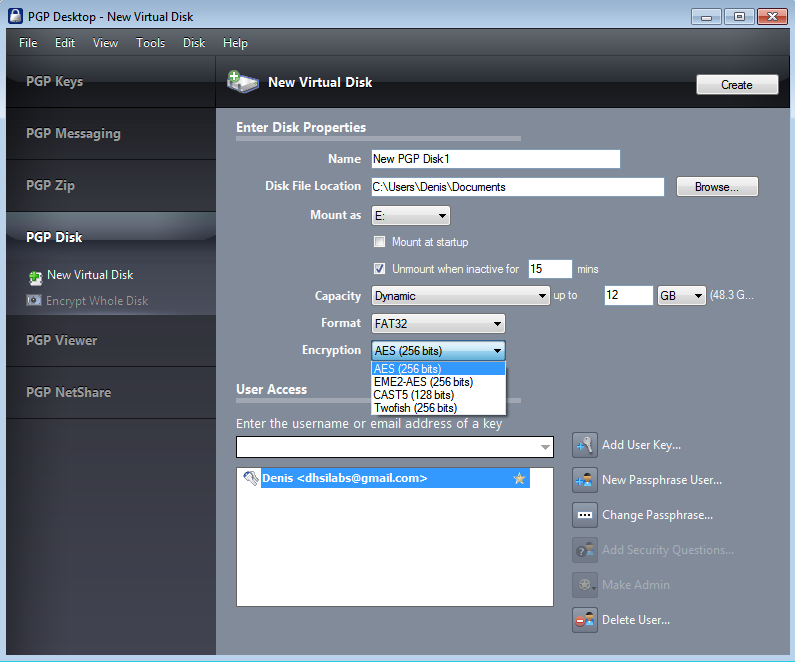Open the GB capacity unit dropdown
This screenshot has height=662, width=795.
click(682, 296)
